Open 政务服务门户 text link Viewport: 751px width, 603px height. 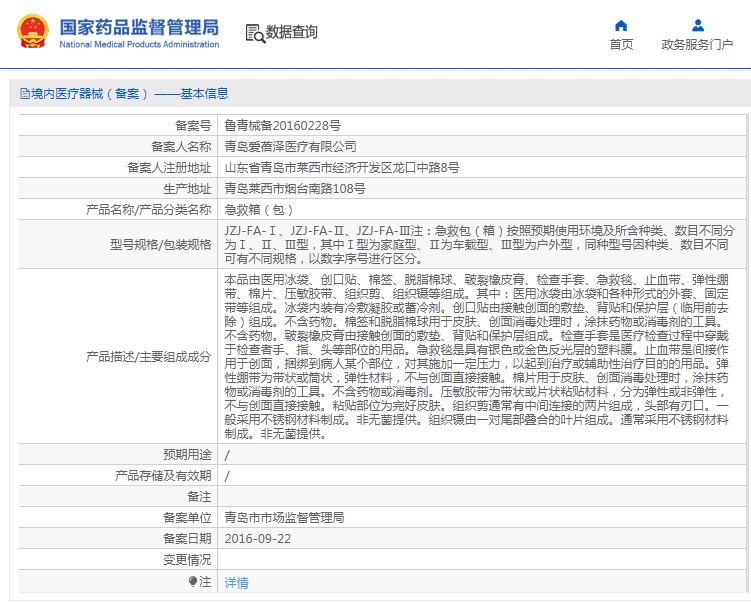click(697, 45)
